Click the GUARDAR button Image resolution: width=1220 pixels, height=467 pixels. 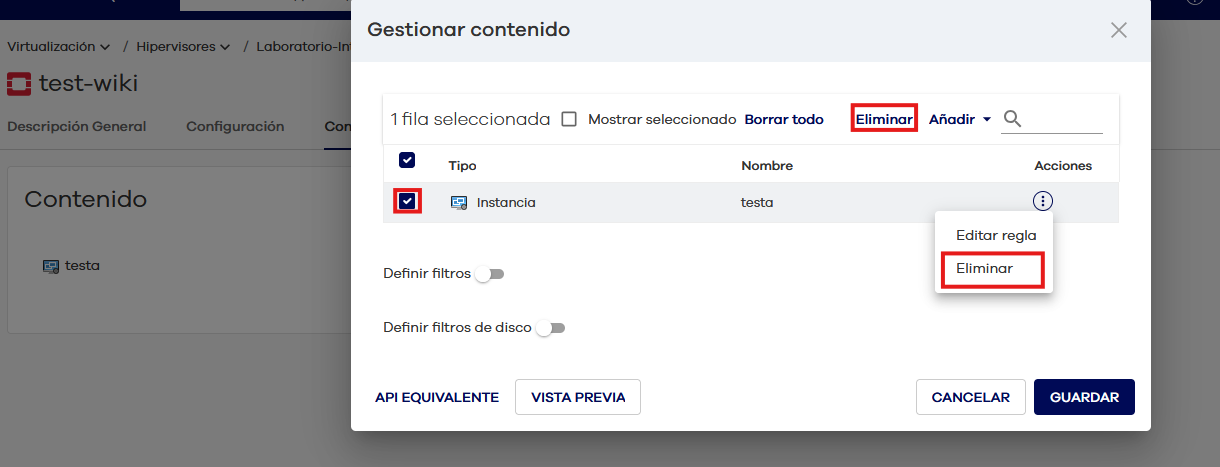click(1084, 397)
